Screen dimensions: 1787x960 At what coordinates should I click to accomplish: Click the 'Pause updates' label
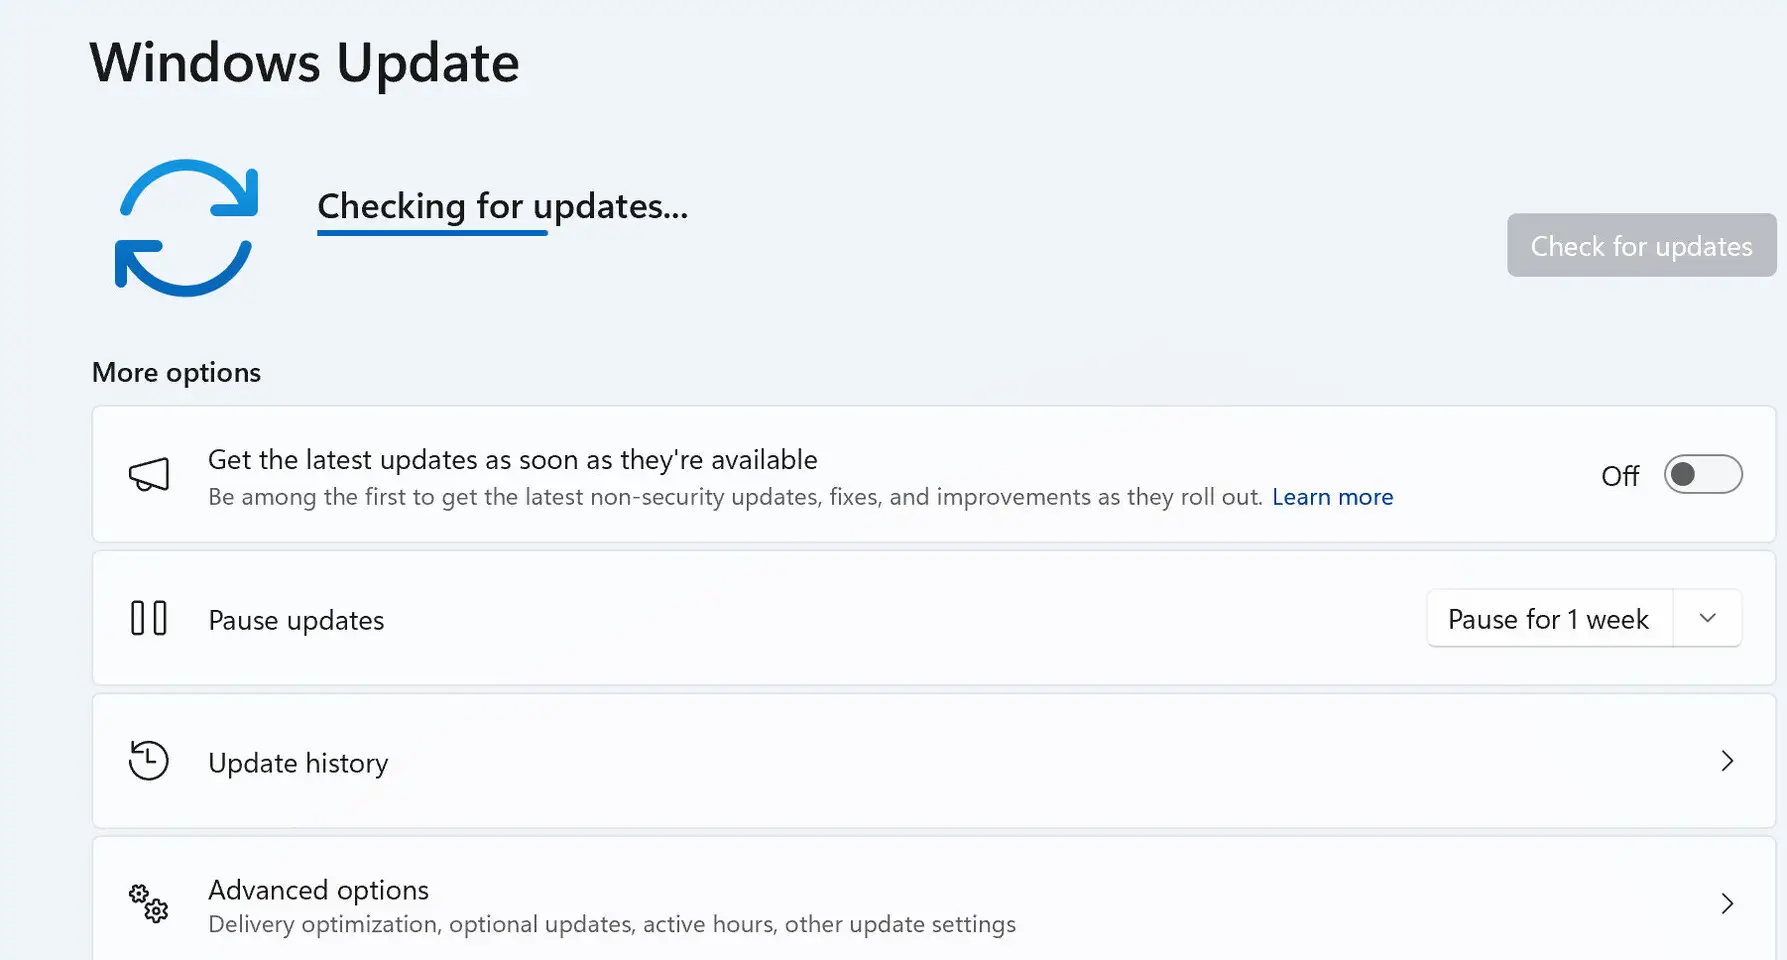(296, 620)
